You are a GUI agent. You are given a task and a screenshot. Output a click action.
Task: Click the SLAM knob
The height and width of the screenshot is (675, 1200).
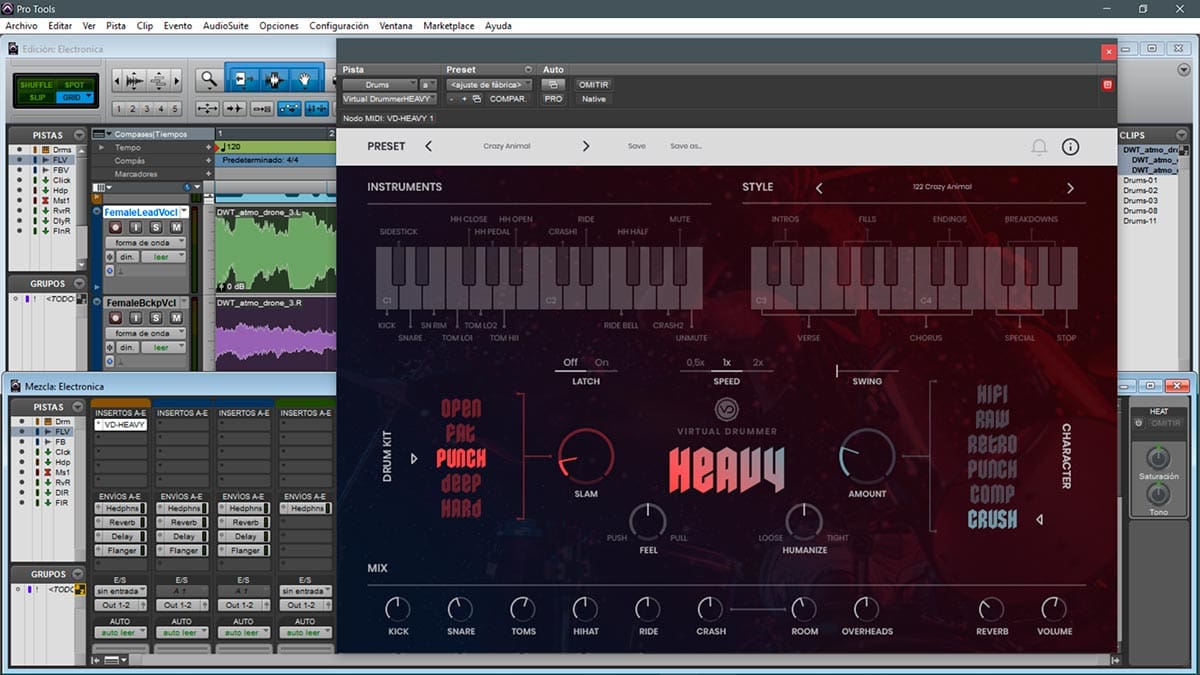[x=586, y=457]
